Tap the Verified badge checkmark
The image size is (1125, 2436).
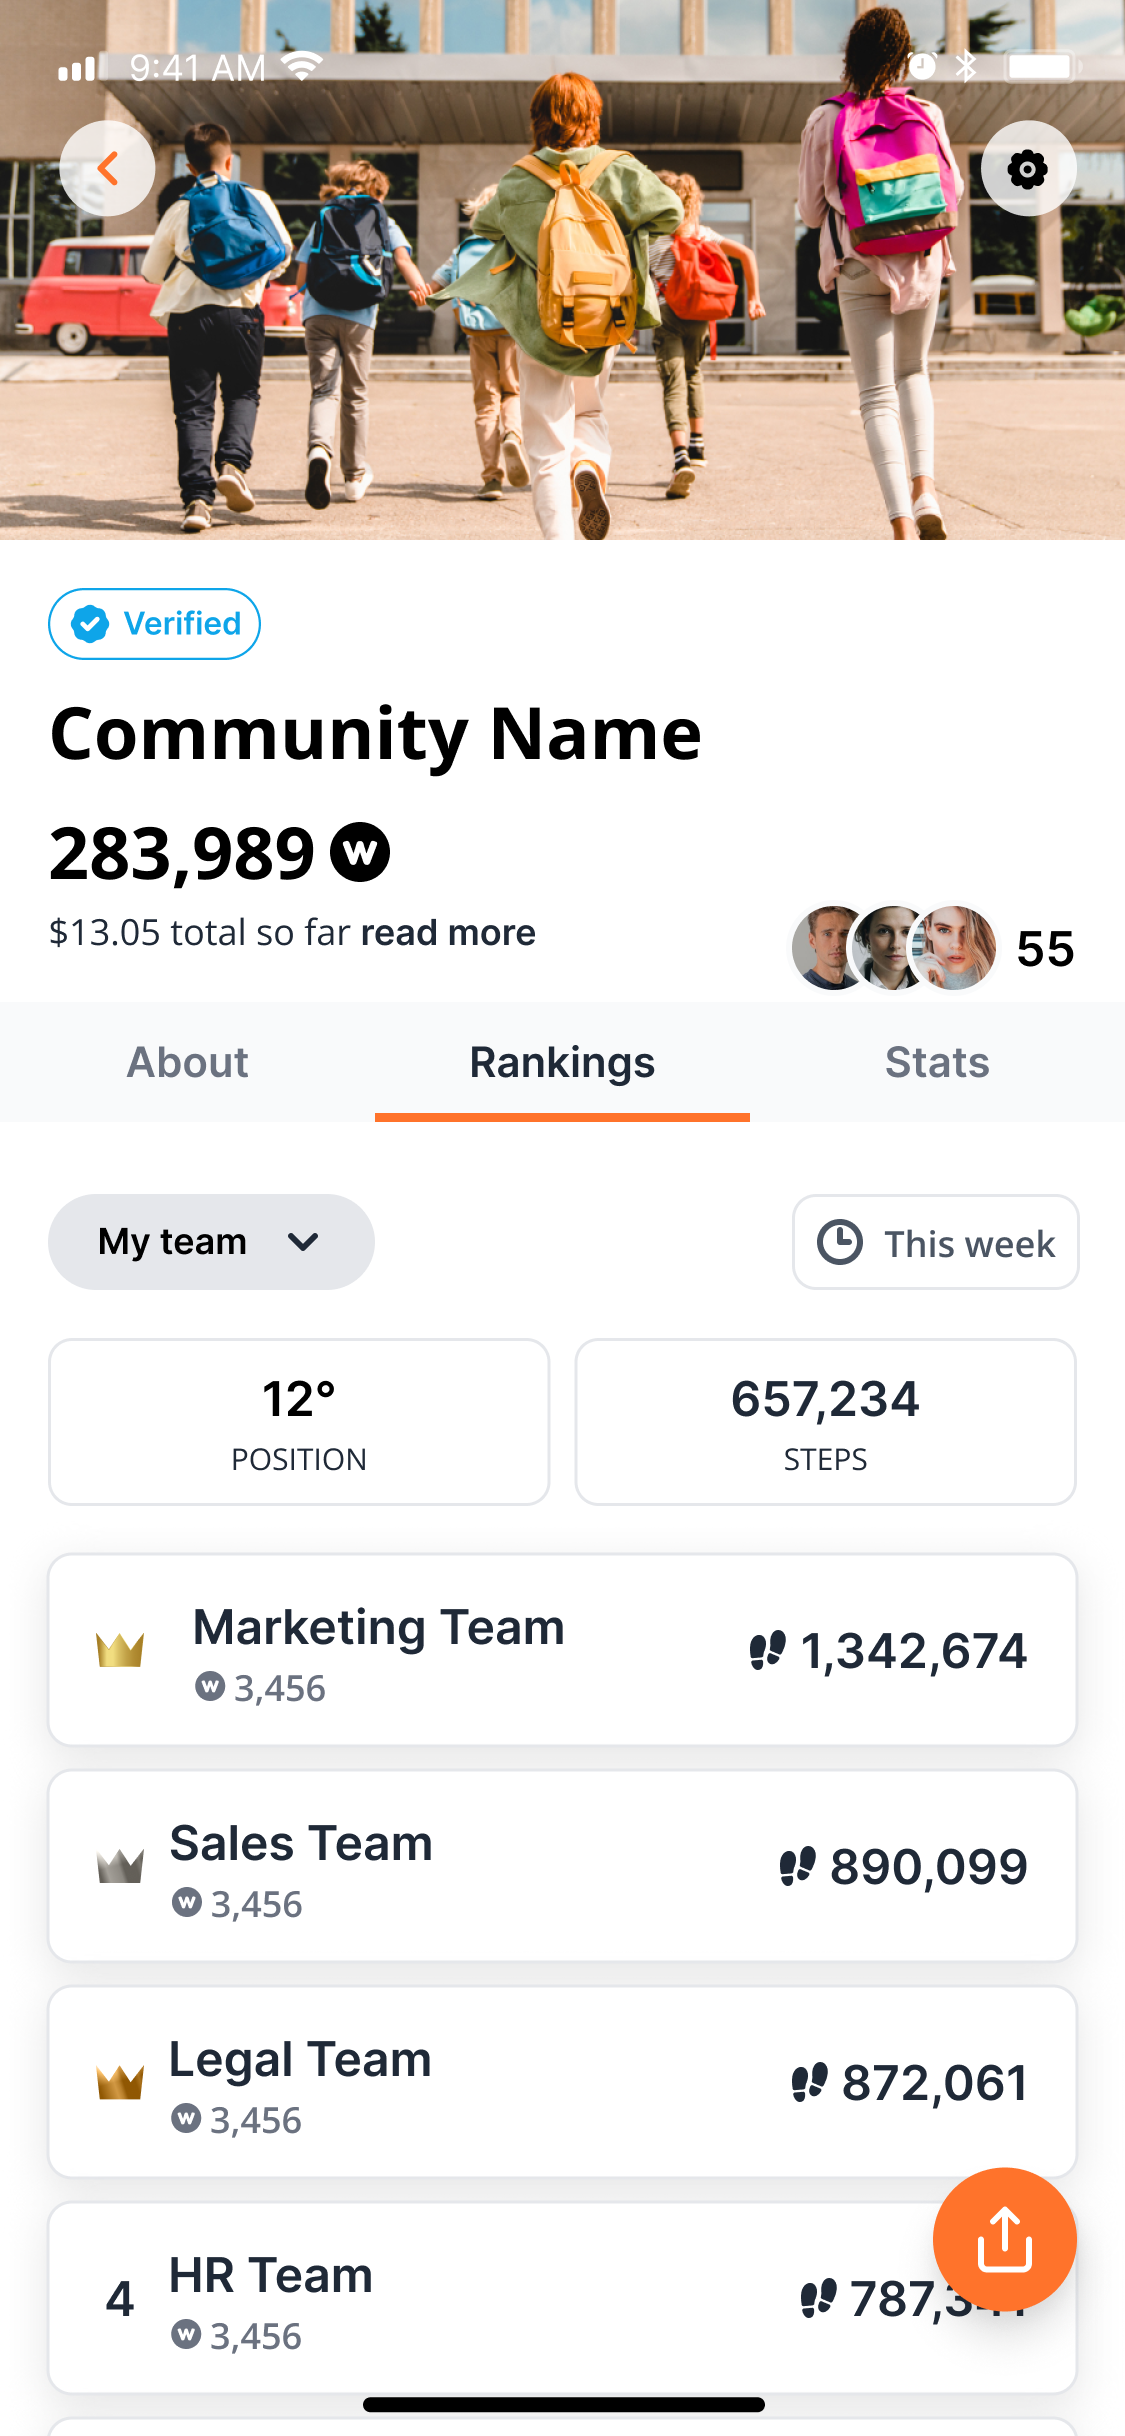[x=90, y=624]
